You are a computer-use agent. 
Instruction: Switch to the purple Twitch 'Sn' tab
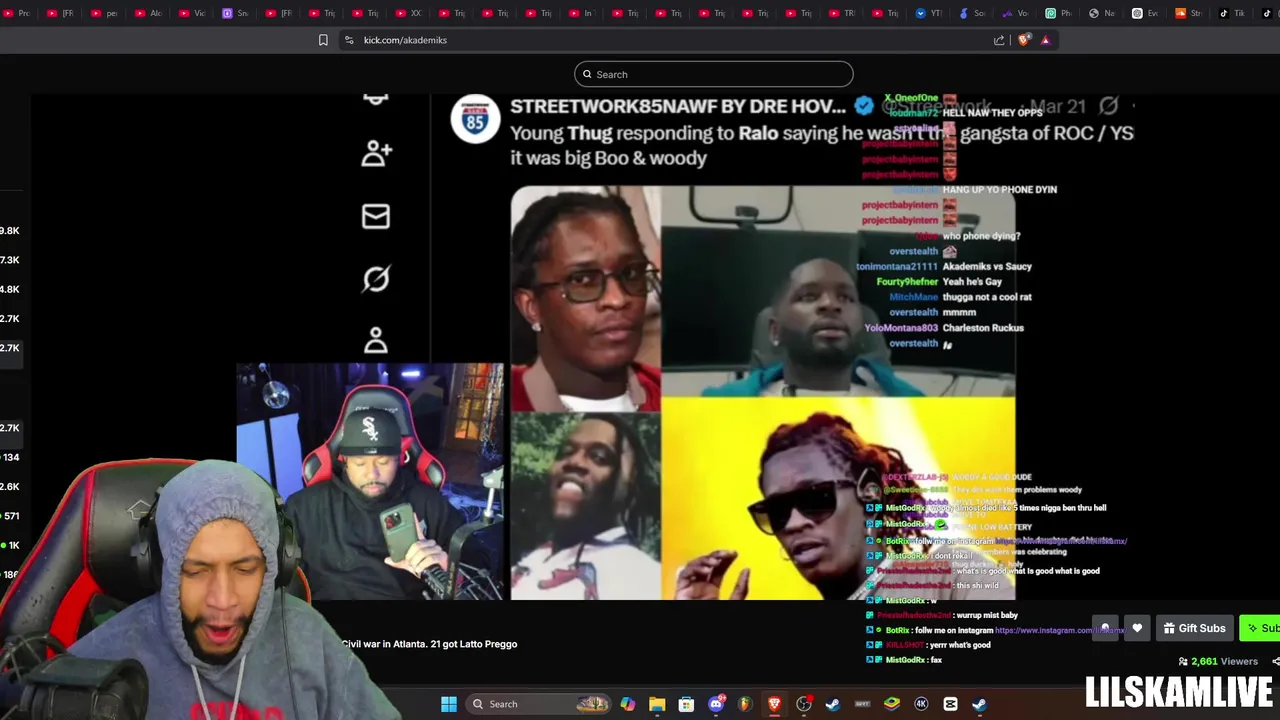(234, 13)
